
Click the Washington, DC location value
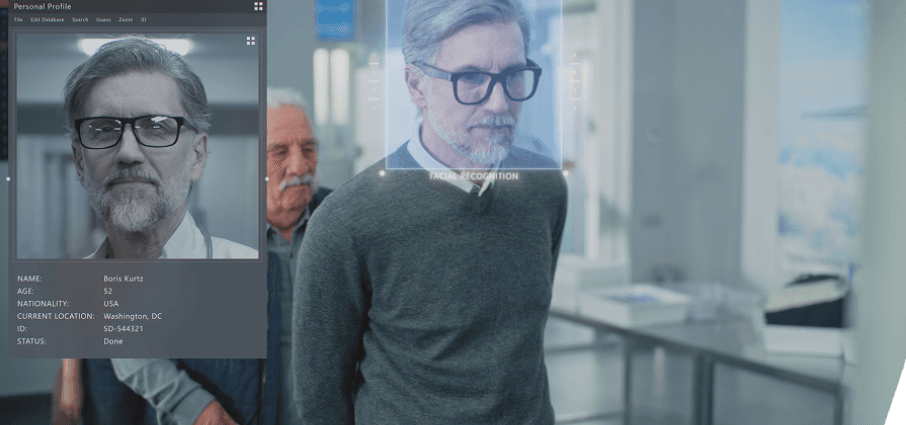tap(132, 316)
